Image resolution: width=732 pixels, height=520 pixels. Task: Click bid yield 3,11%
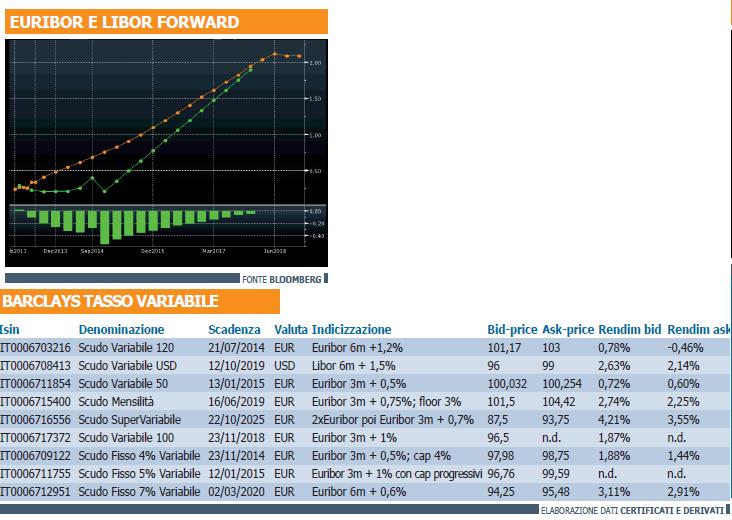click(x=614, y=492)
